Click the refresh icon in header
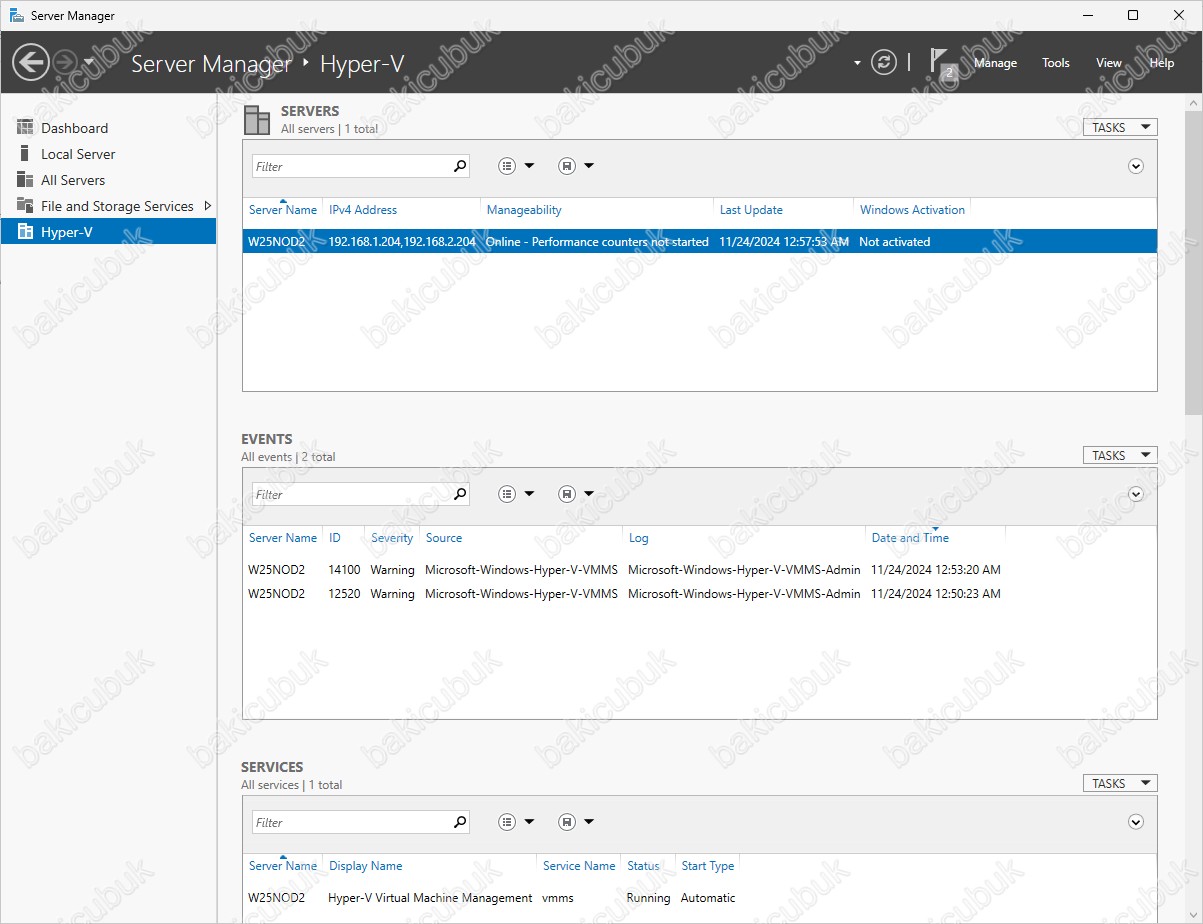This screenshot has width=1203, height=924. 884,63
